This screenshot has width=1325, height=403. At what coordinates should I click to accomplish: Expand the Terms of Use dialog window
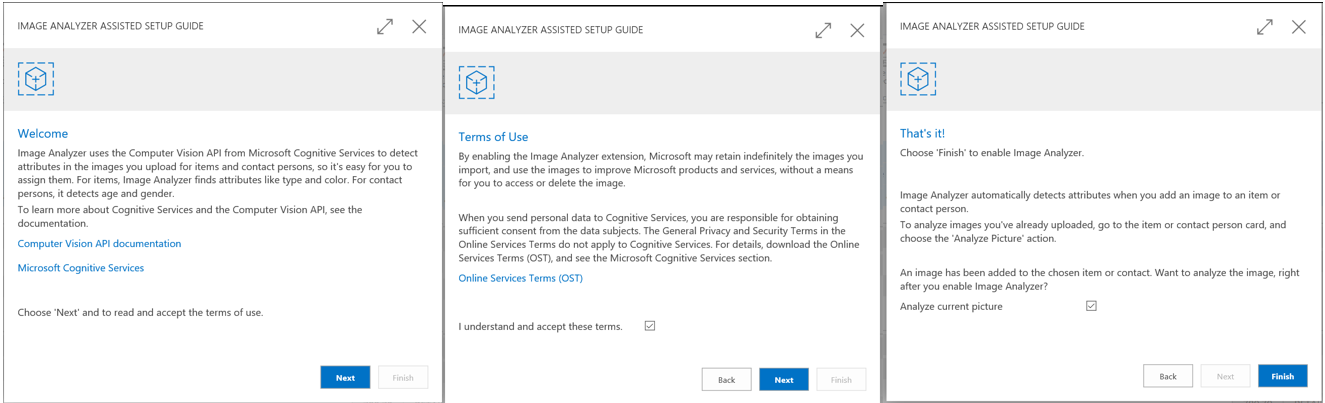pos(823,30)
